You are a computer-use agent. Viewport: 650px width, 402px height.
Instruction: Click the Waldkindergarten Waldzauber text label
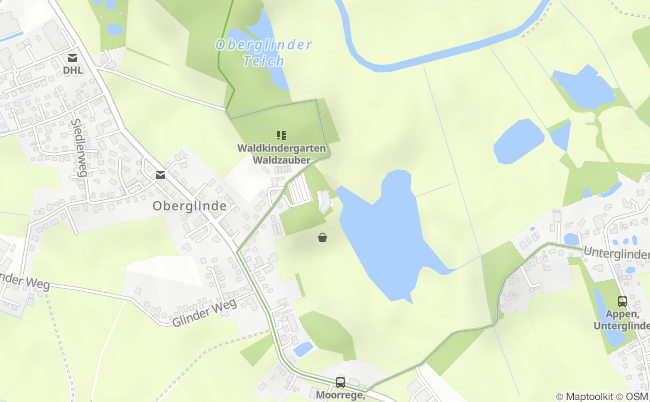(x=281, y=154)
